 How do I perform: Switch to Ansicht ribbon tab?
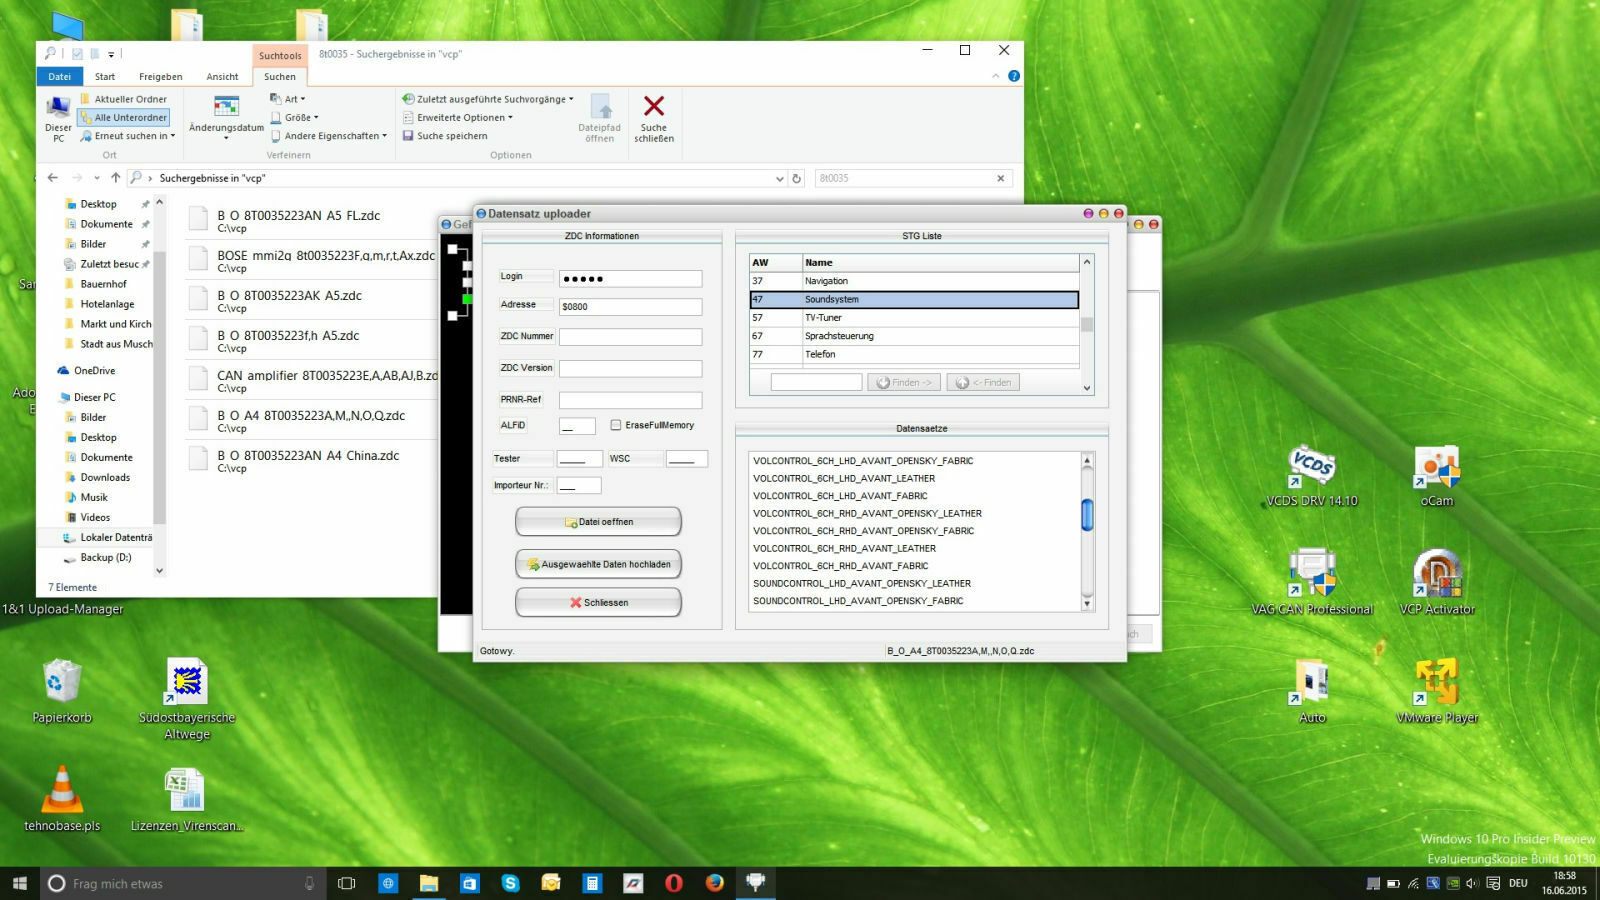pyautogui.click(x=222, y=76)
